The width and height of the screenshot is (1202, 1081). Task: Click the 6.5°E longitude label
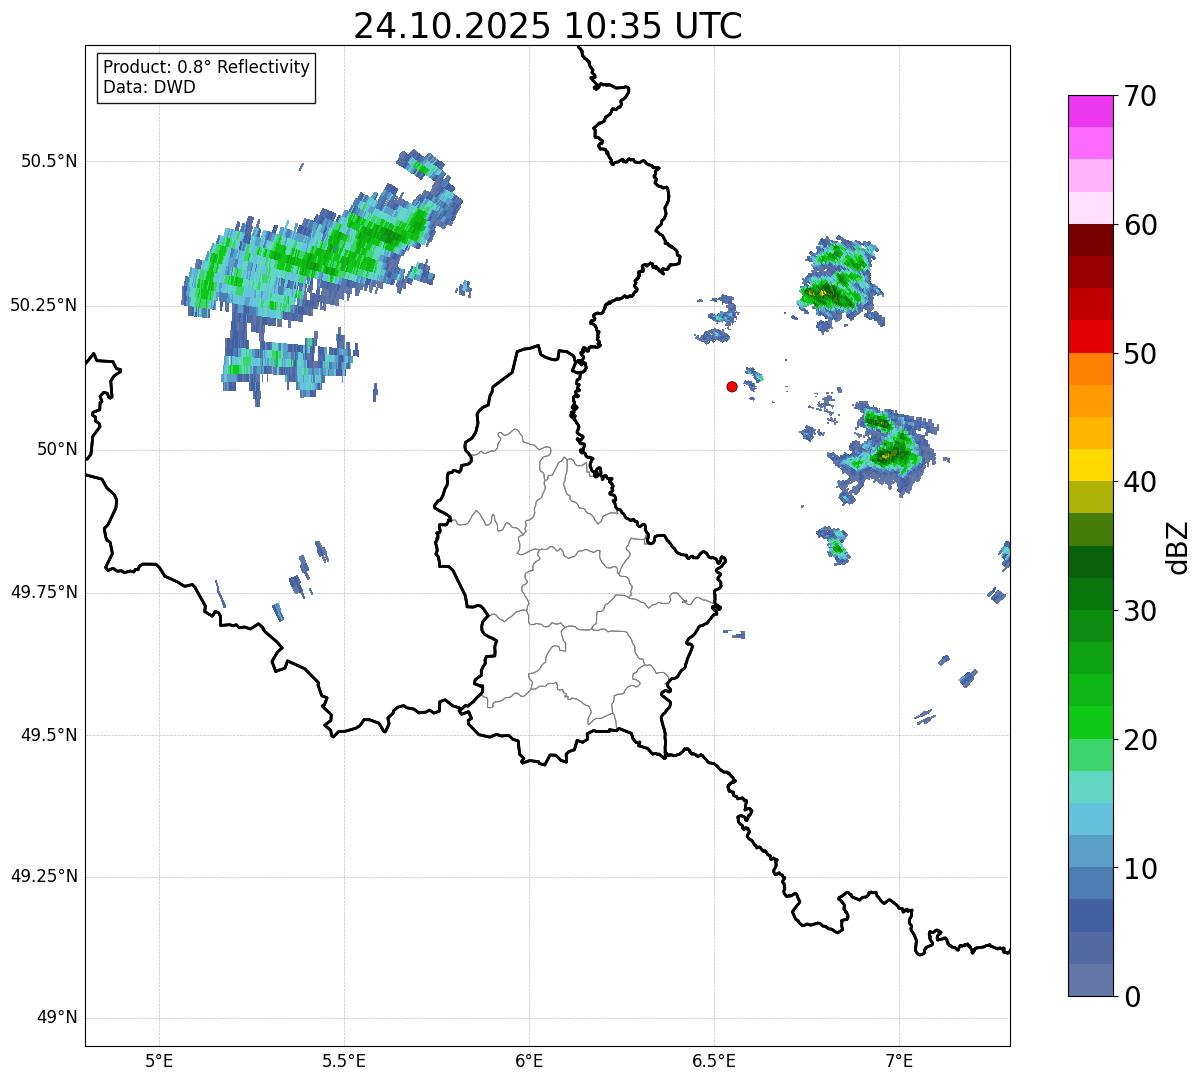click(714, 1060)
